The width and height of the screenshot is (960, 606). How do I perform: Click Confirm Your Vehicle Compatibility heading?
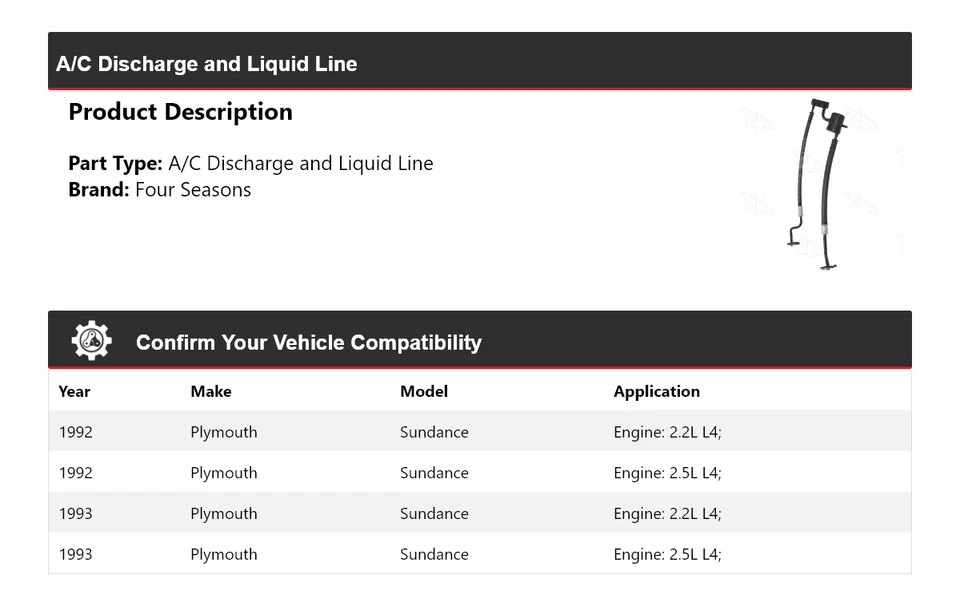[x=308, y=343]
